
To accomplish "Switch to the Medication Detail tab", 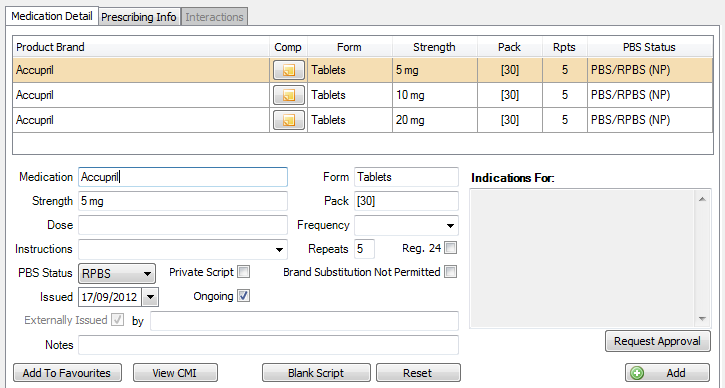I will [x=52, y=16].
